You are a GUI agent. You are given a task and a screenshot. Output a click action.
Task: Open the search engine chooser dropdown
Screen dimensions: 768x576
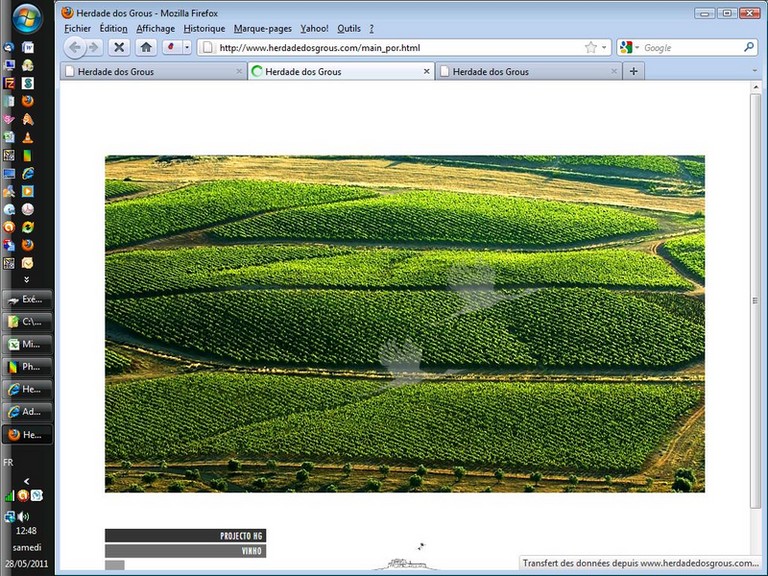(628, 47)
